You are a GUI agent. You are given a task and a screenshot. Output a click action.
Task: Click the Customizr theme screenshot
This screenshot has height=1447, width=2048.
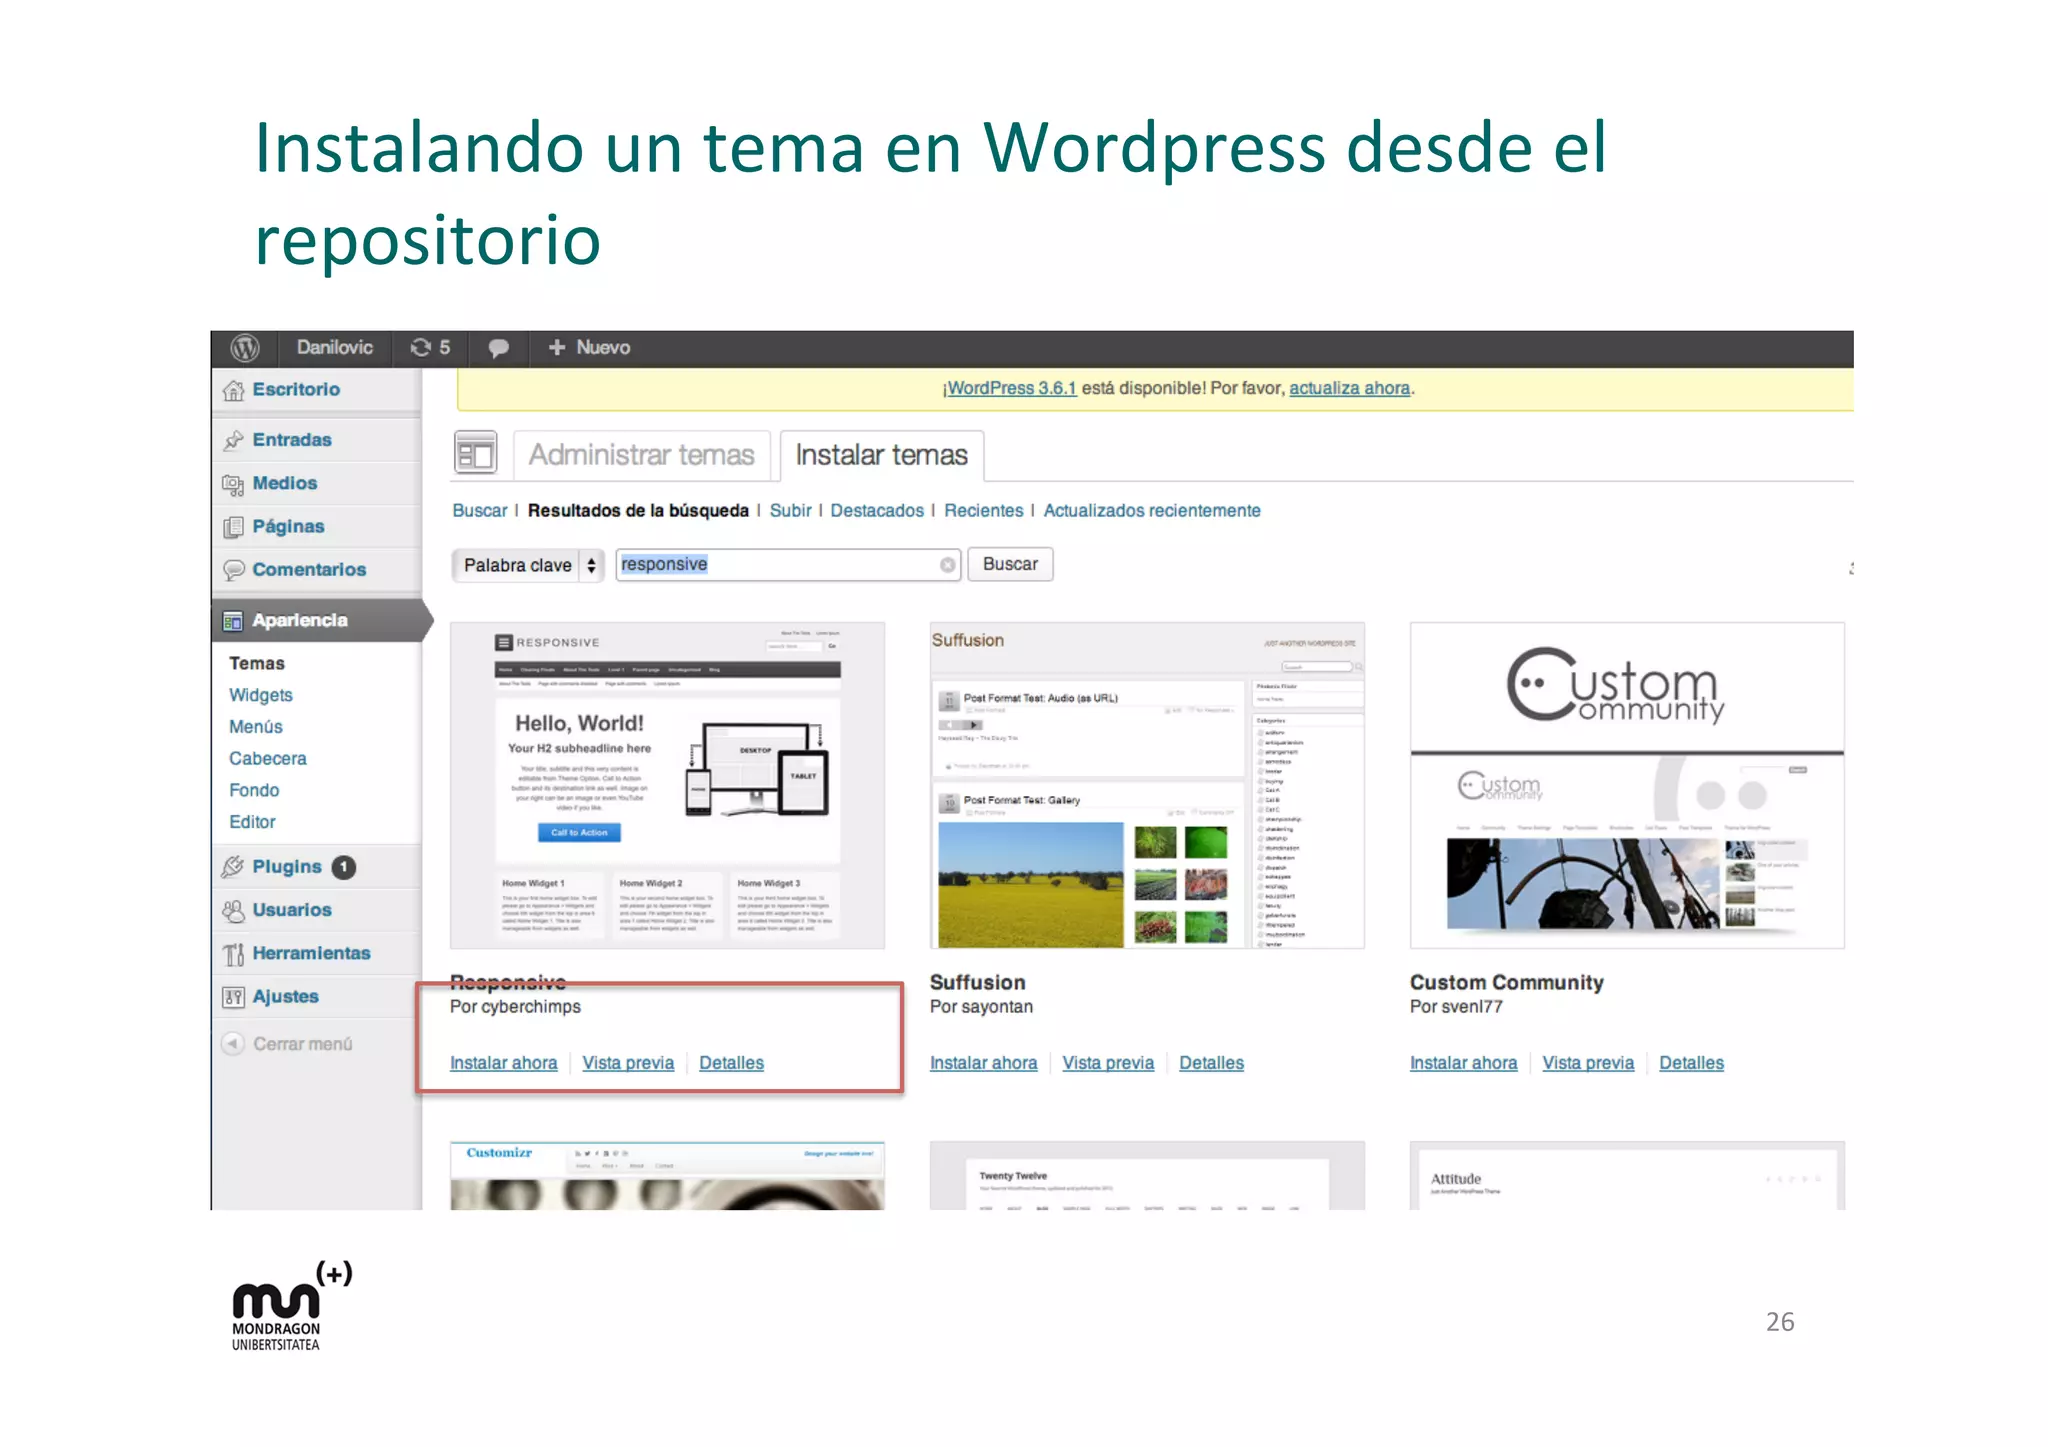667,1176
